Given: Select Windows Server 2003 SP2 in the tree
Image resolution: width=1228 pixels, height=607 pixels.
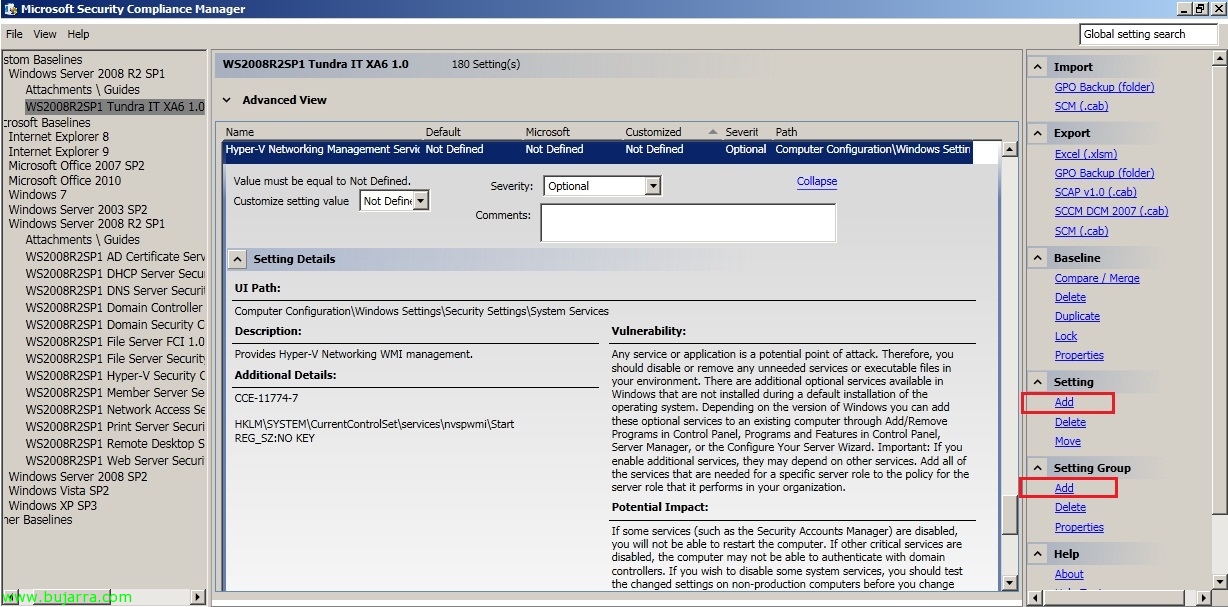Looking at the screenshot, I should (78, 210).
